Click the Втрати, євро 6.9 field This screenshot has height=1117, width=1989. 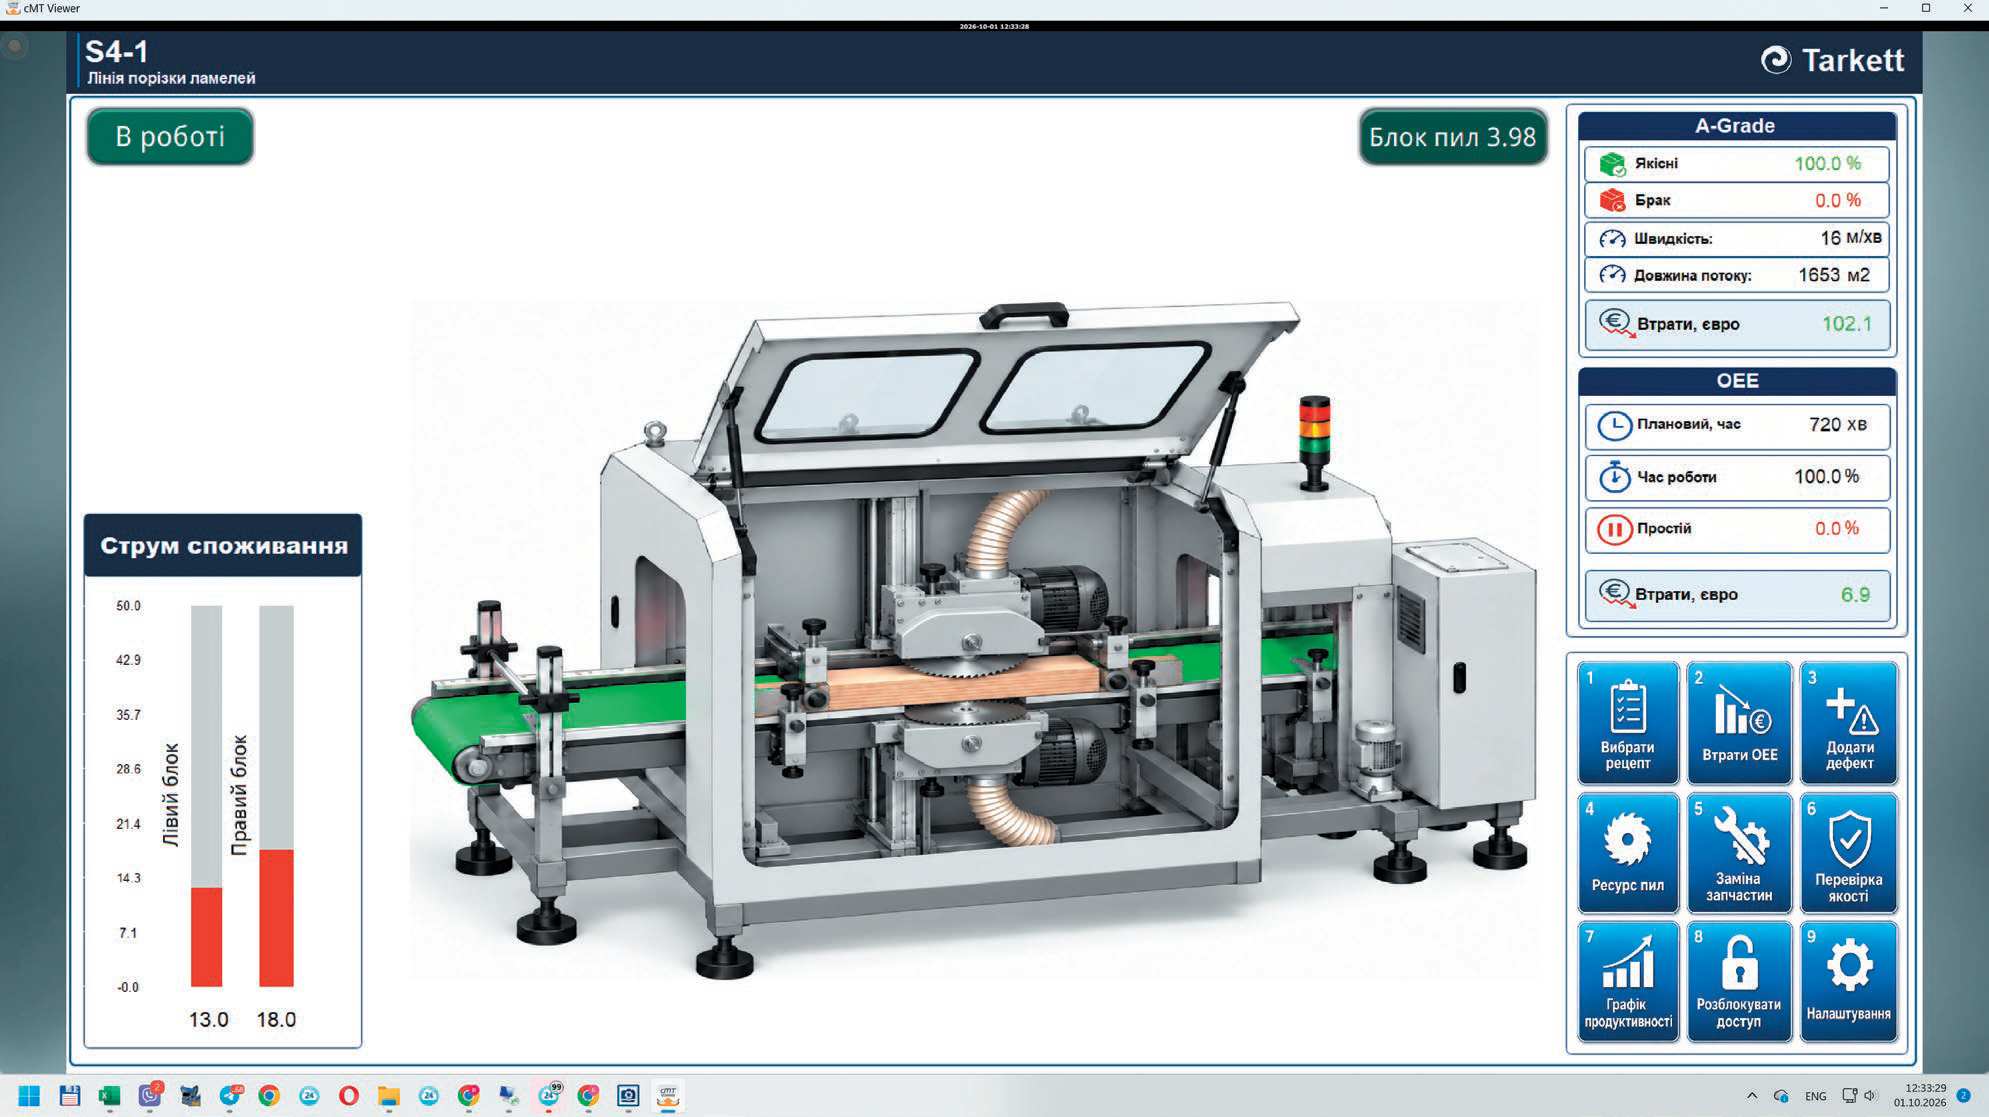[x=1737, y=594]
